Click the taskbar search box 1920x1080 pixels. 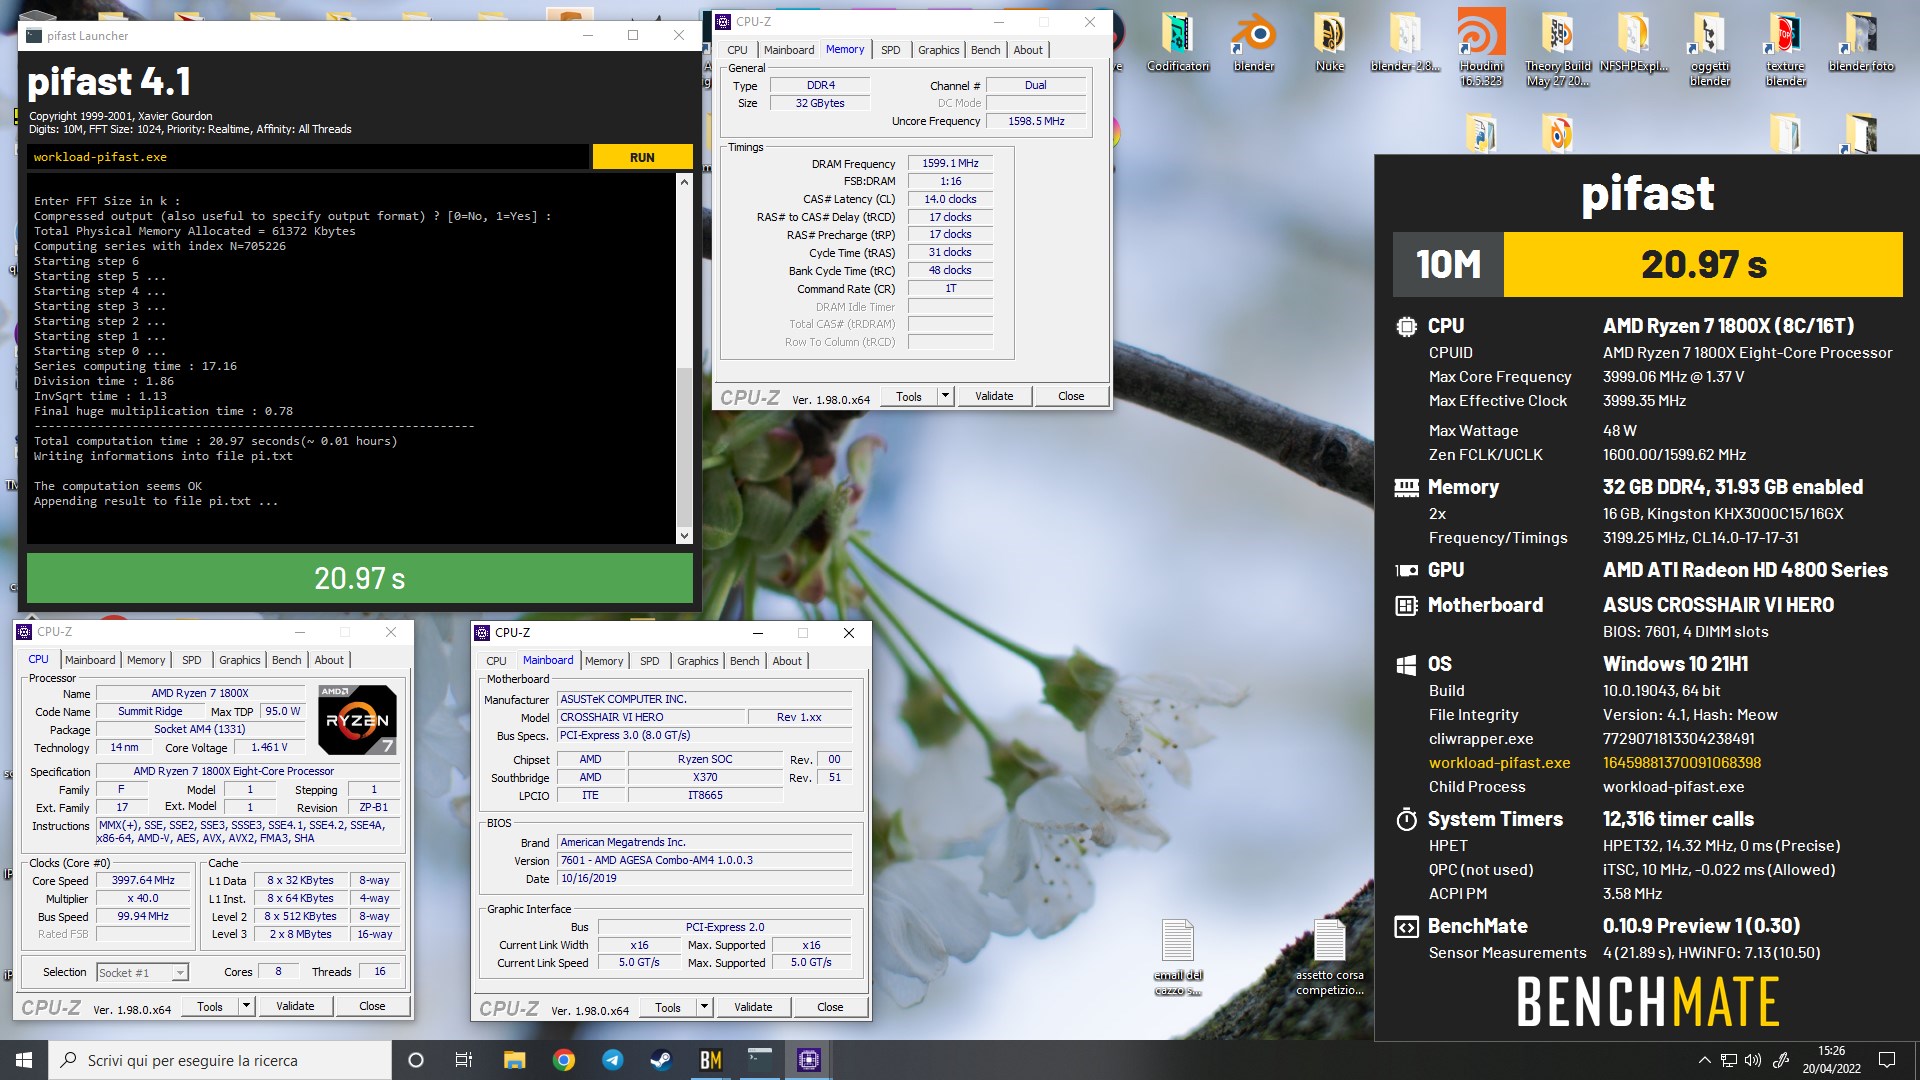(220, 1060)
